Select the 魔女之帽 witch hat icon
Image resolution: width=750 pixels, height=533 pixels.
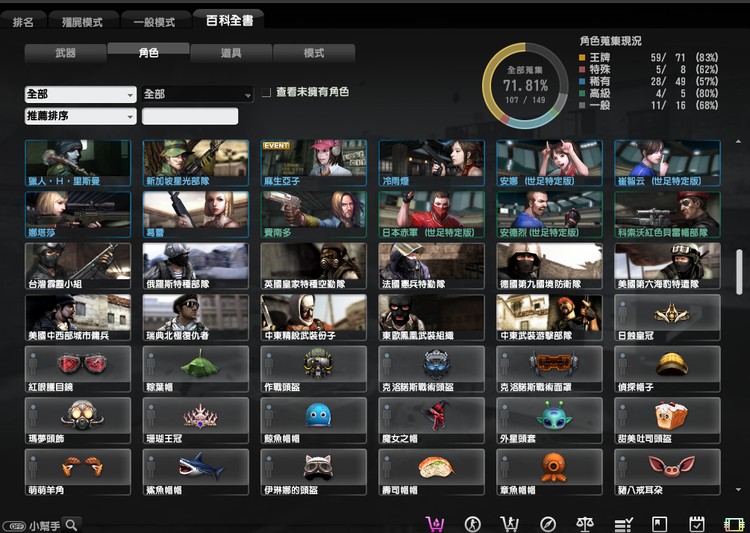436,415
